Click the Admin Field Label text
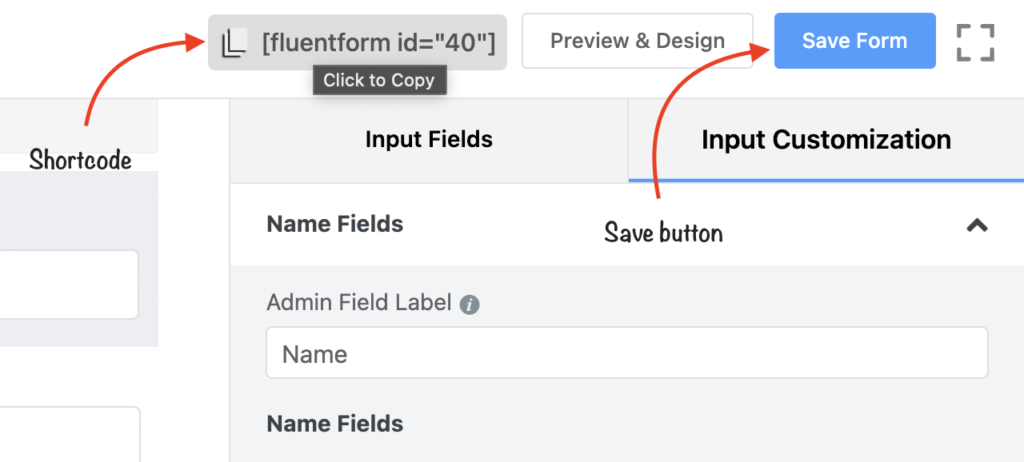Image resolution: width=1024 pixels, height=462 pixels. click(359, 303)
